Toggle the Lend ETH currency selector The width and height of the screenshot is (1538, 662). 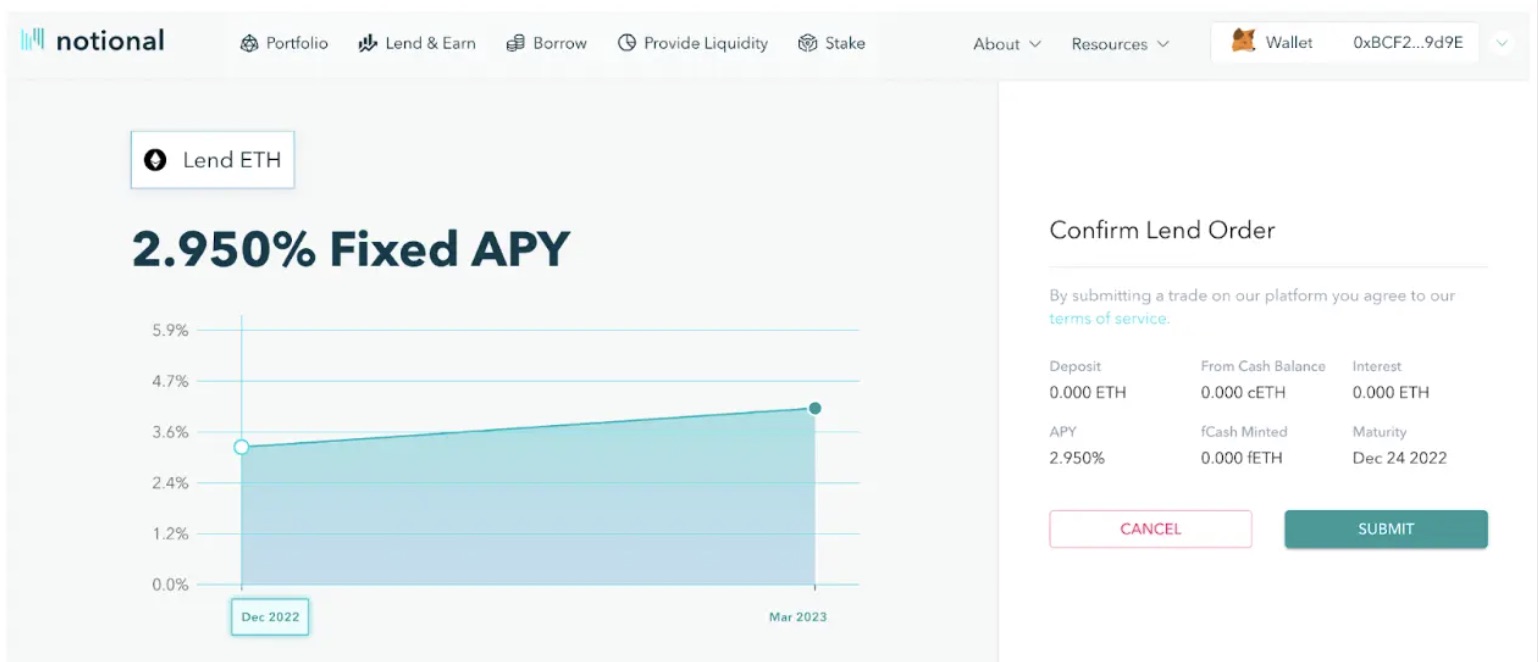212,160
